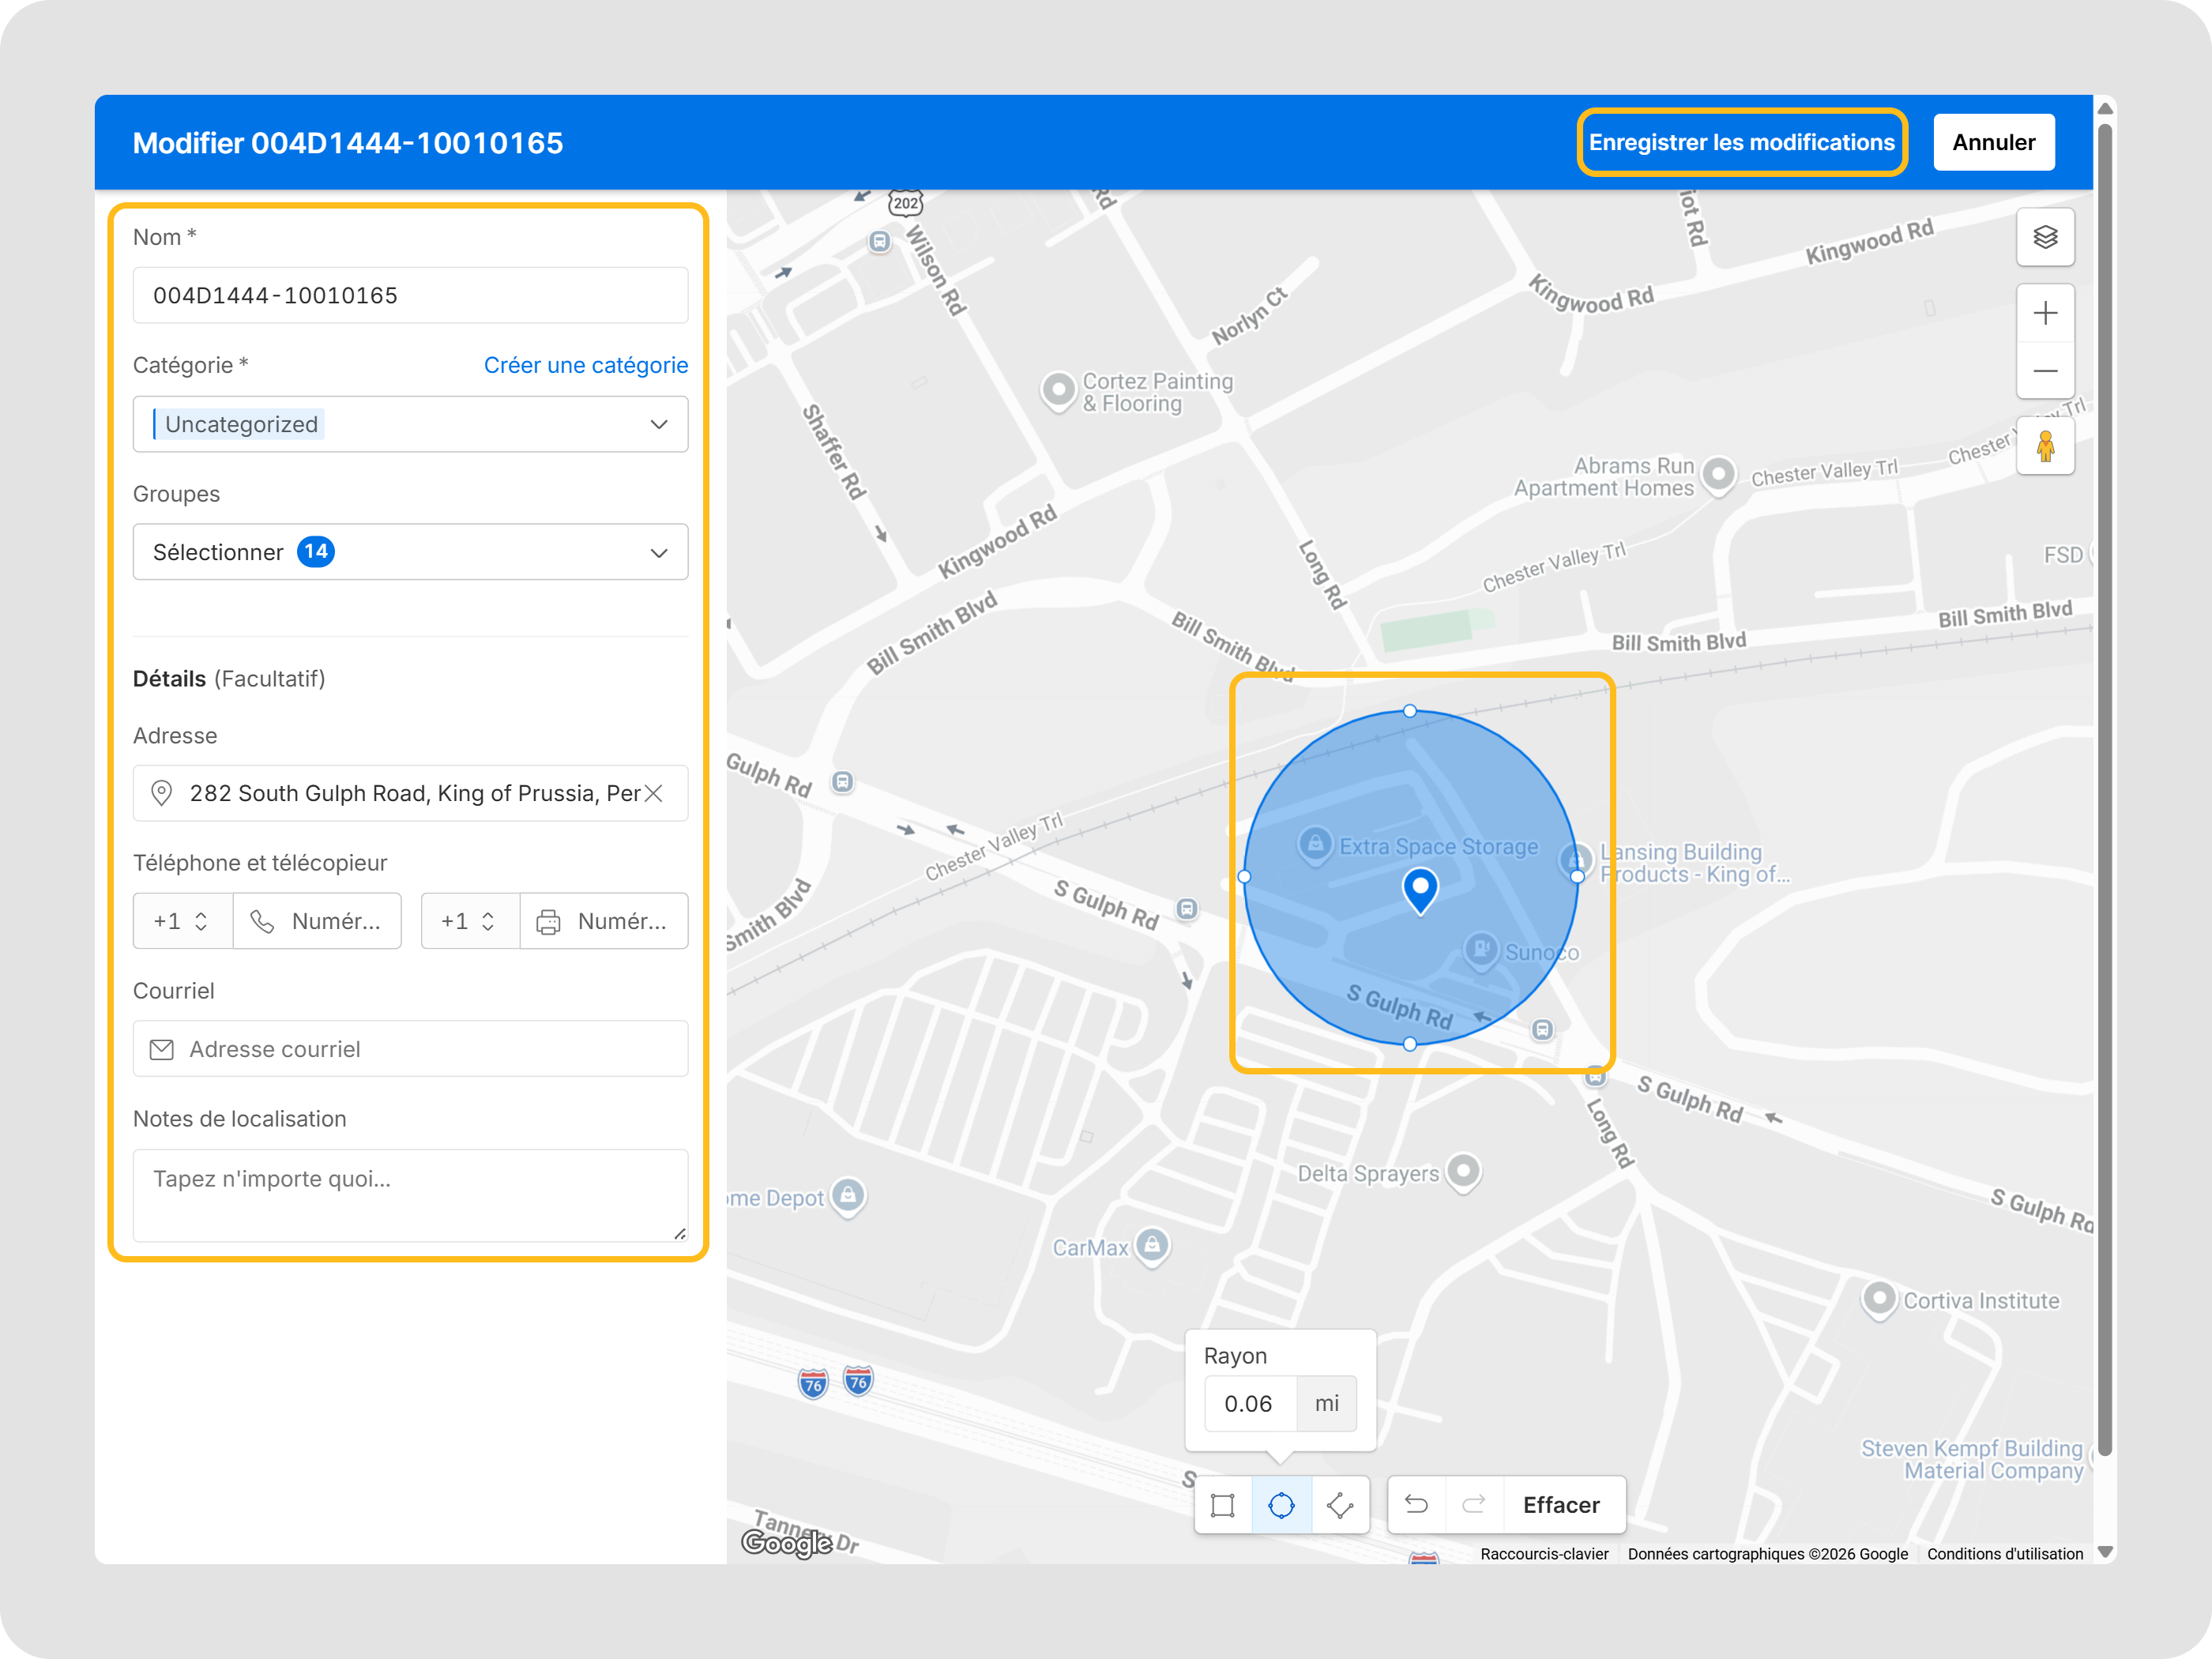Expand the Groupes selector dropdown
Screen dimensions: 2212x1659
[410, 552]
